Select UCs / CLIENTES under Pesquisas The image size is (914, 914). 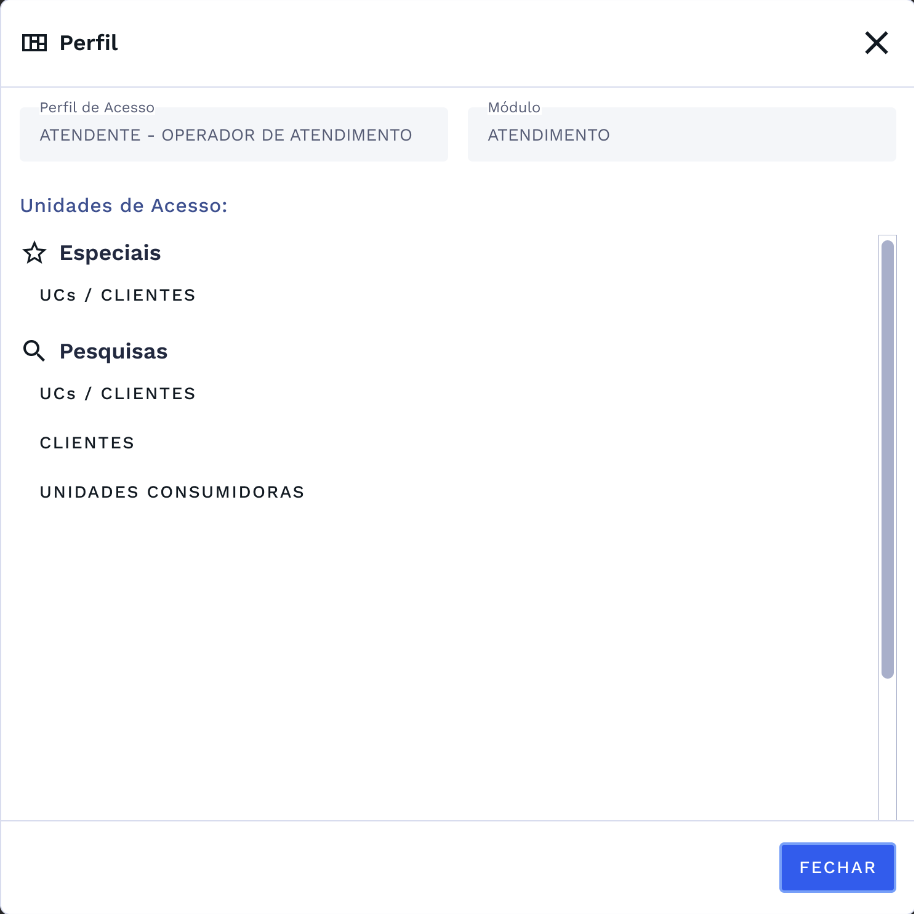tap(117, 393)
